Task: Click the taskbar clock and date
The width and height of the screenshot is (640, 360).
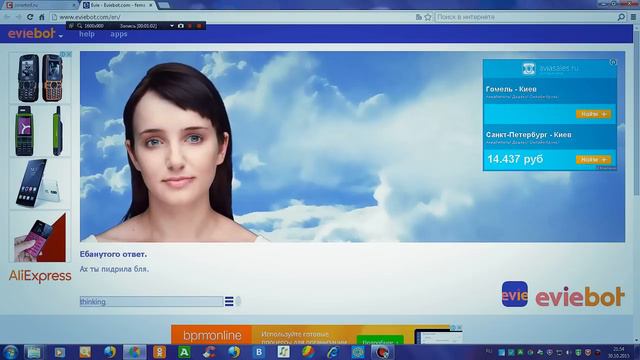Action: (619, 352)
